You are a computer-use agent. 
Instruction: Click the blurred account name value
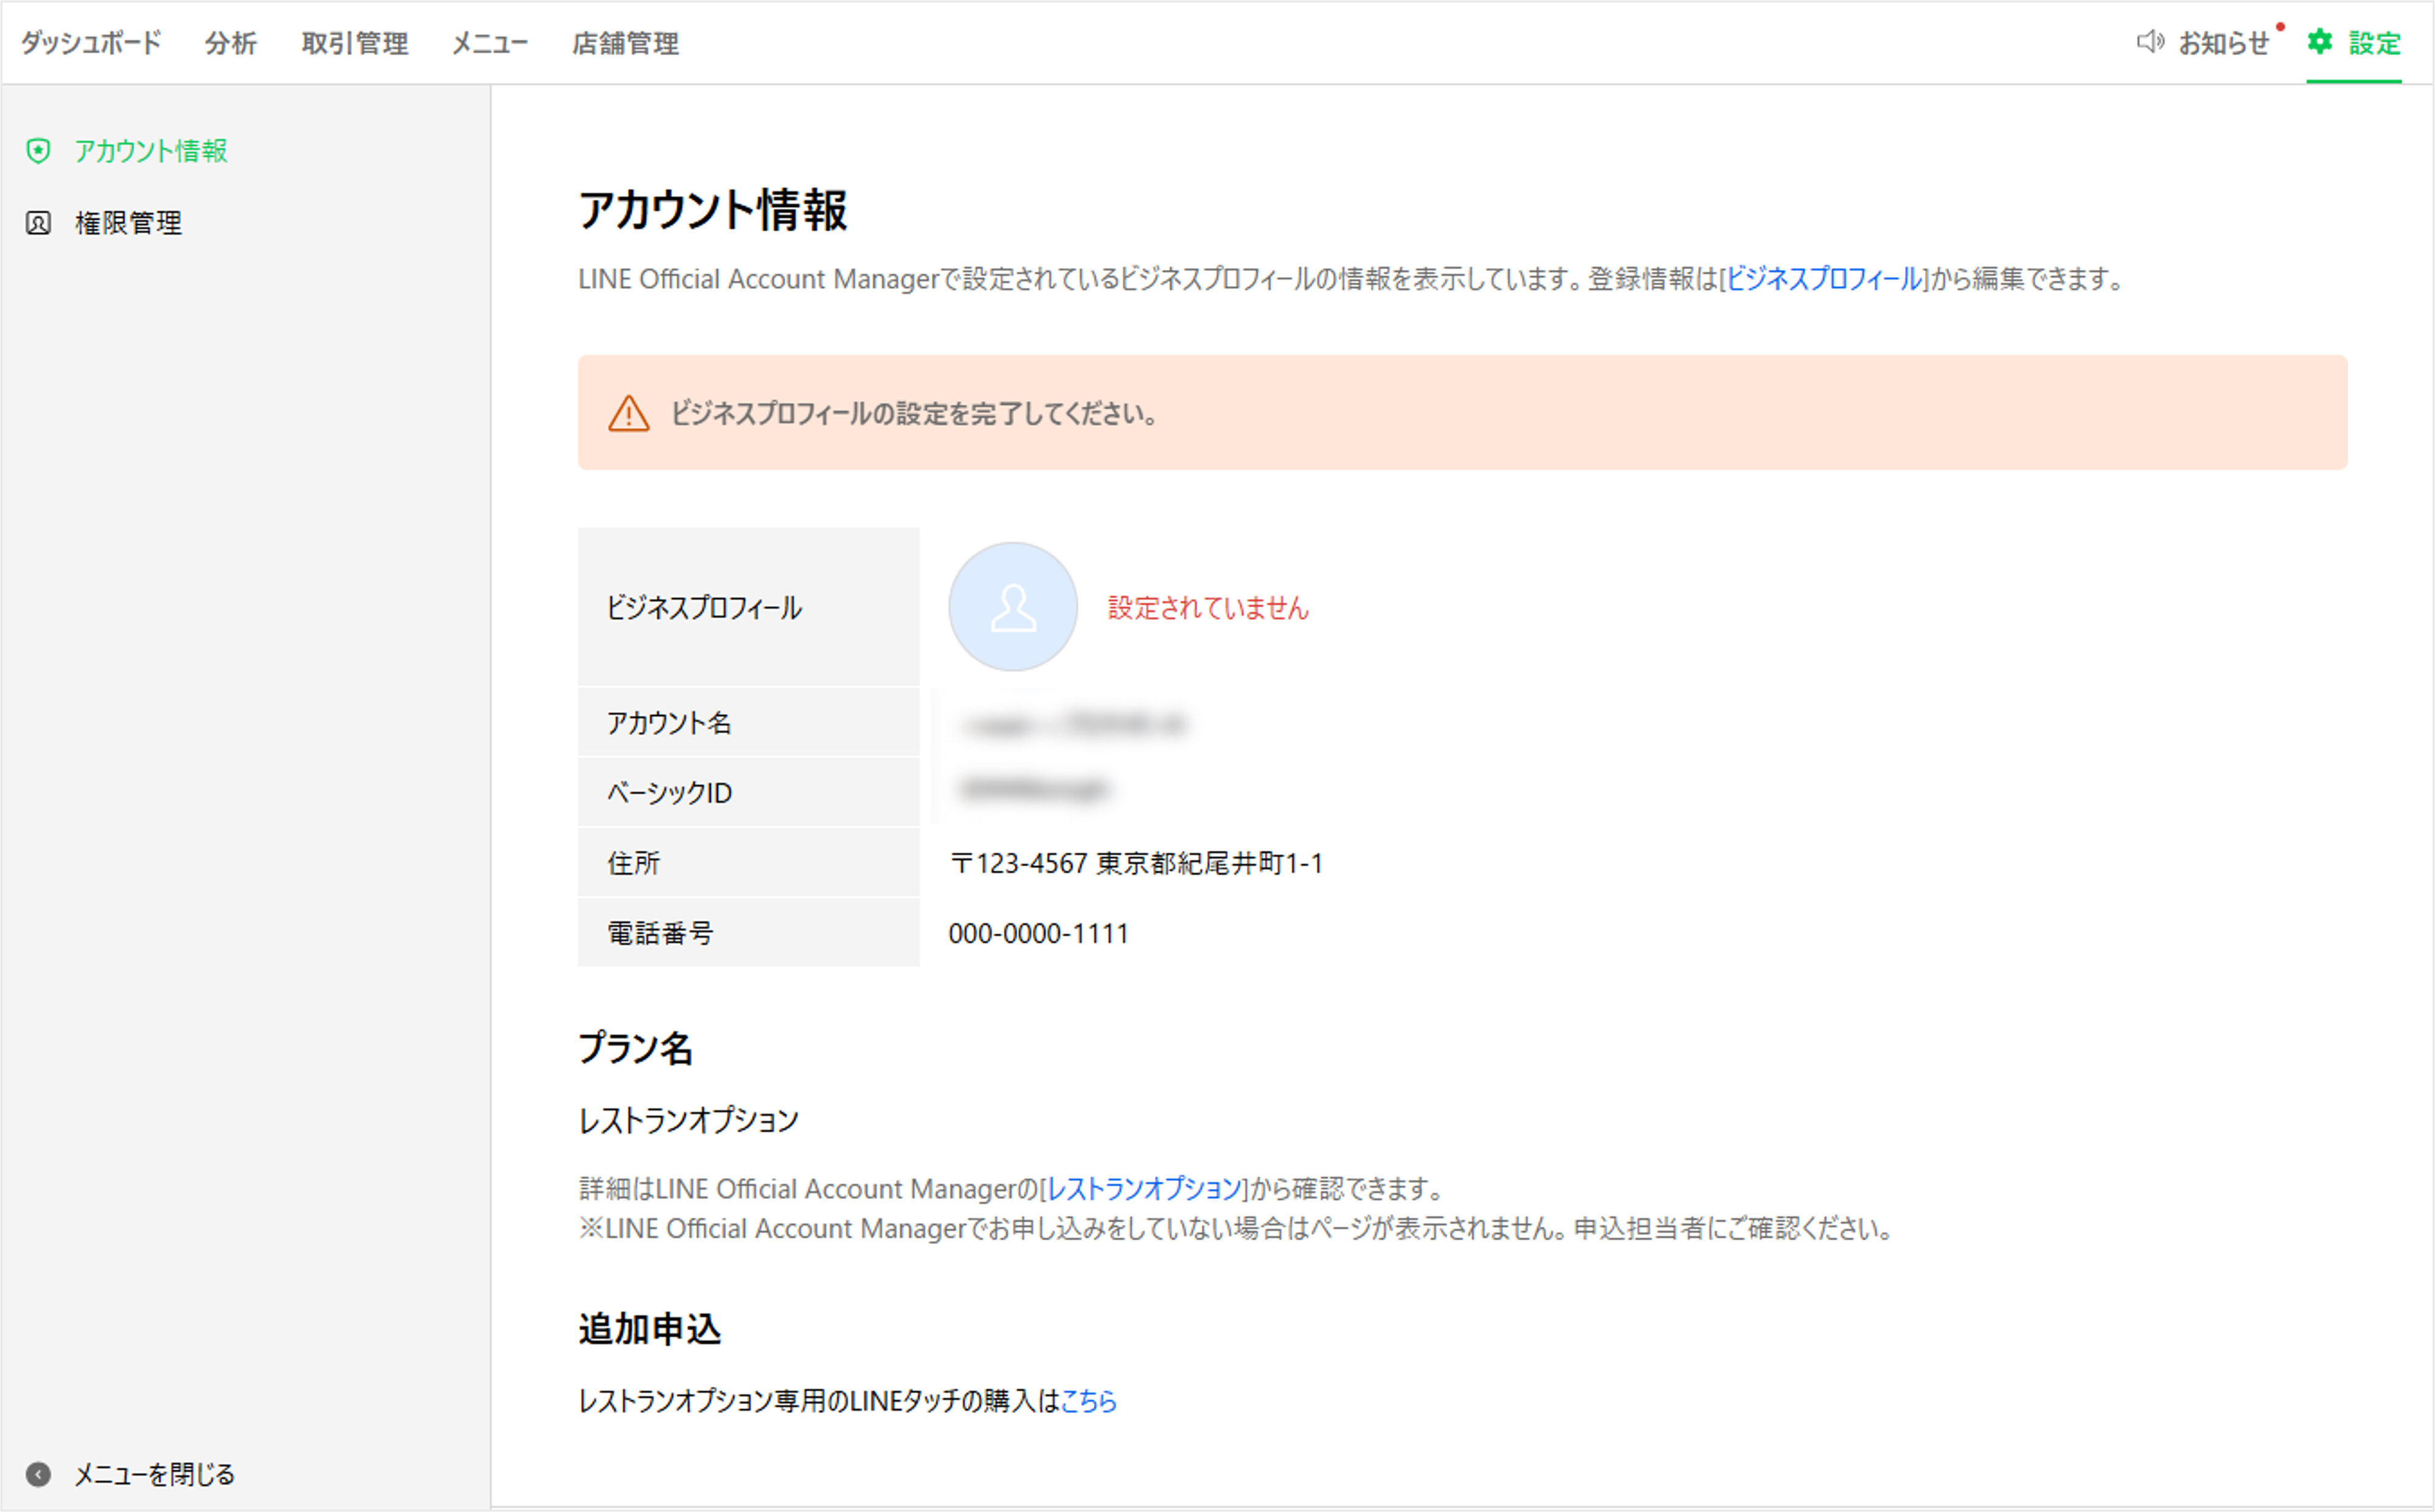[x=1075, y=724]
